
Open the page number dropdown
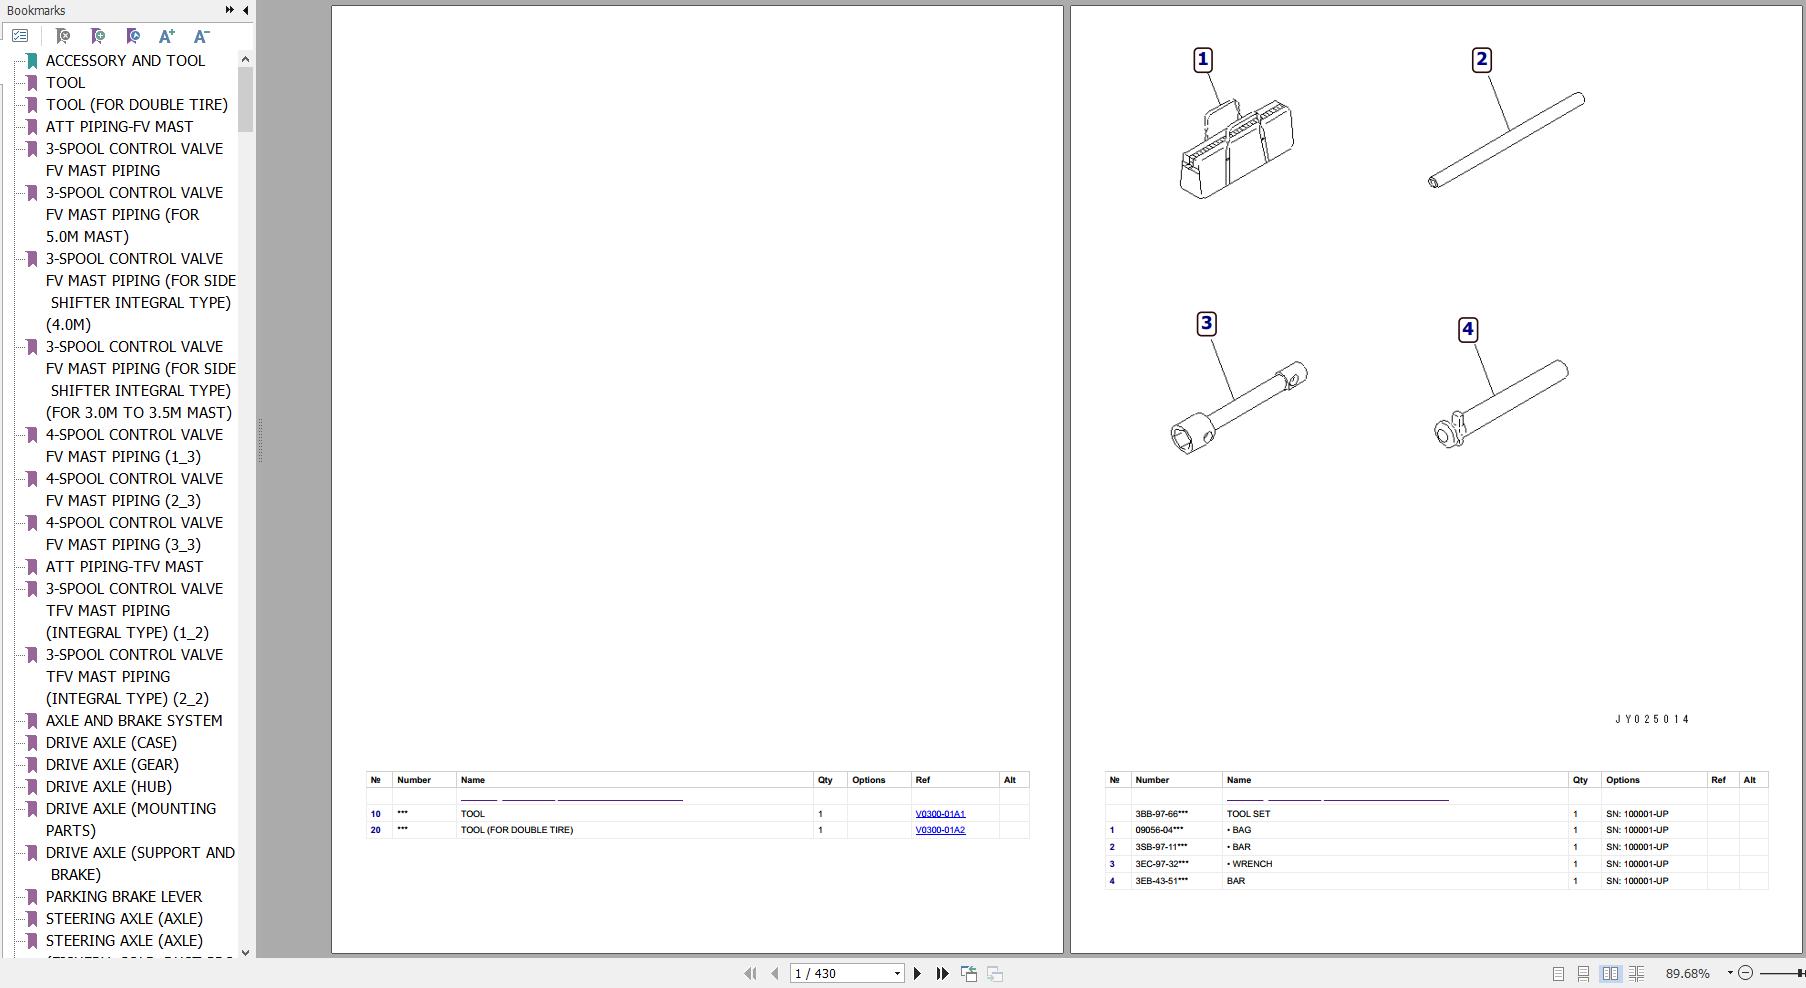click(897, 973)
